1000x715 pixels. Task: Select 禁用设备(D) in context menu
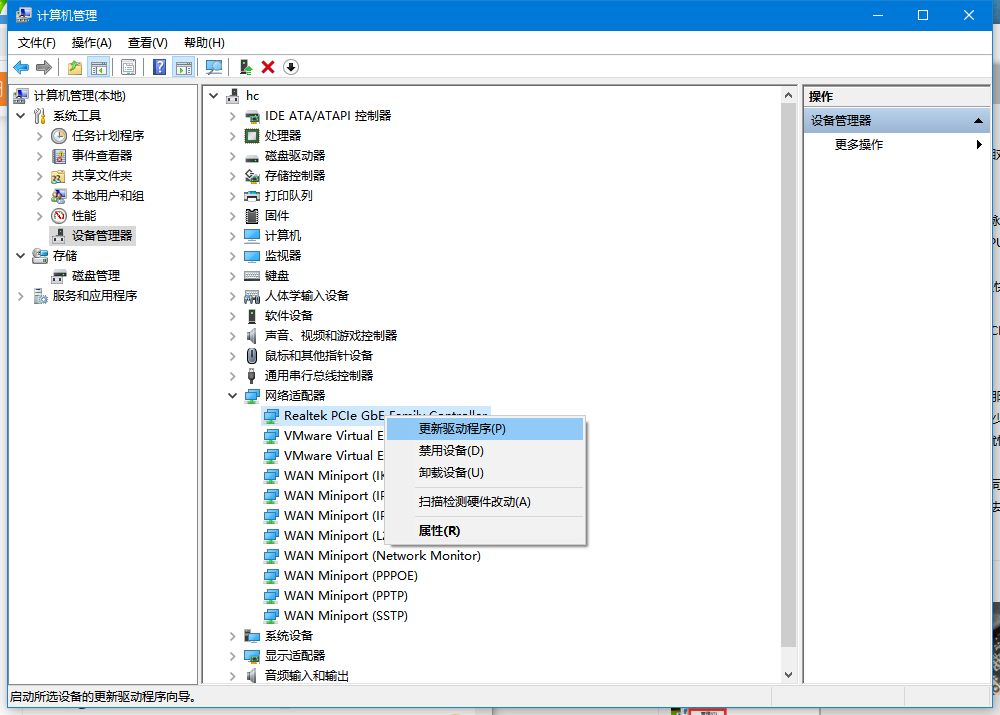click(451, 451)
